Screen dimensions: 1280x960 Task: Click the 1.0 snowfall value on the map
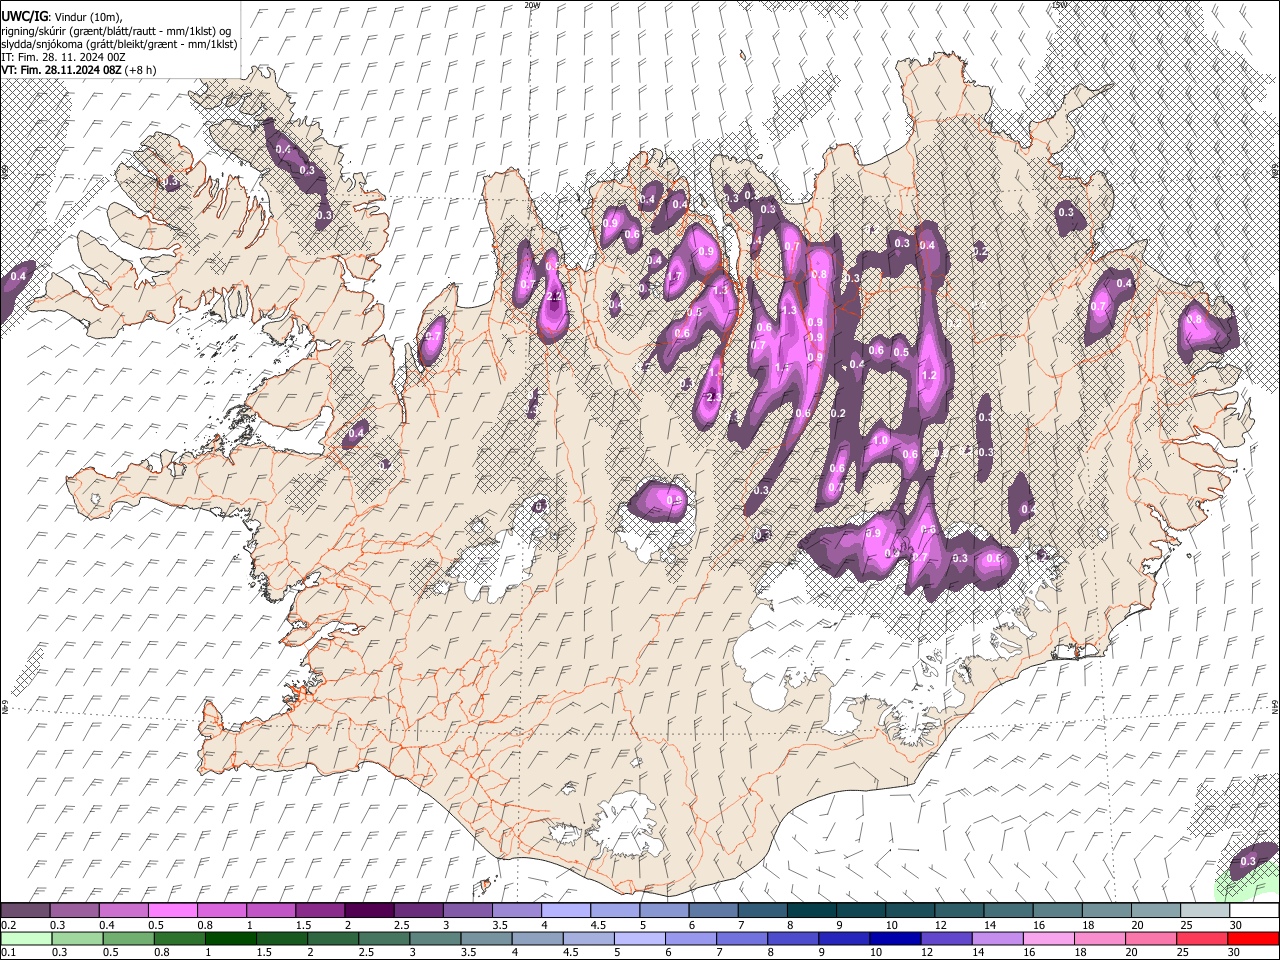click(x=881, y=440)
